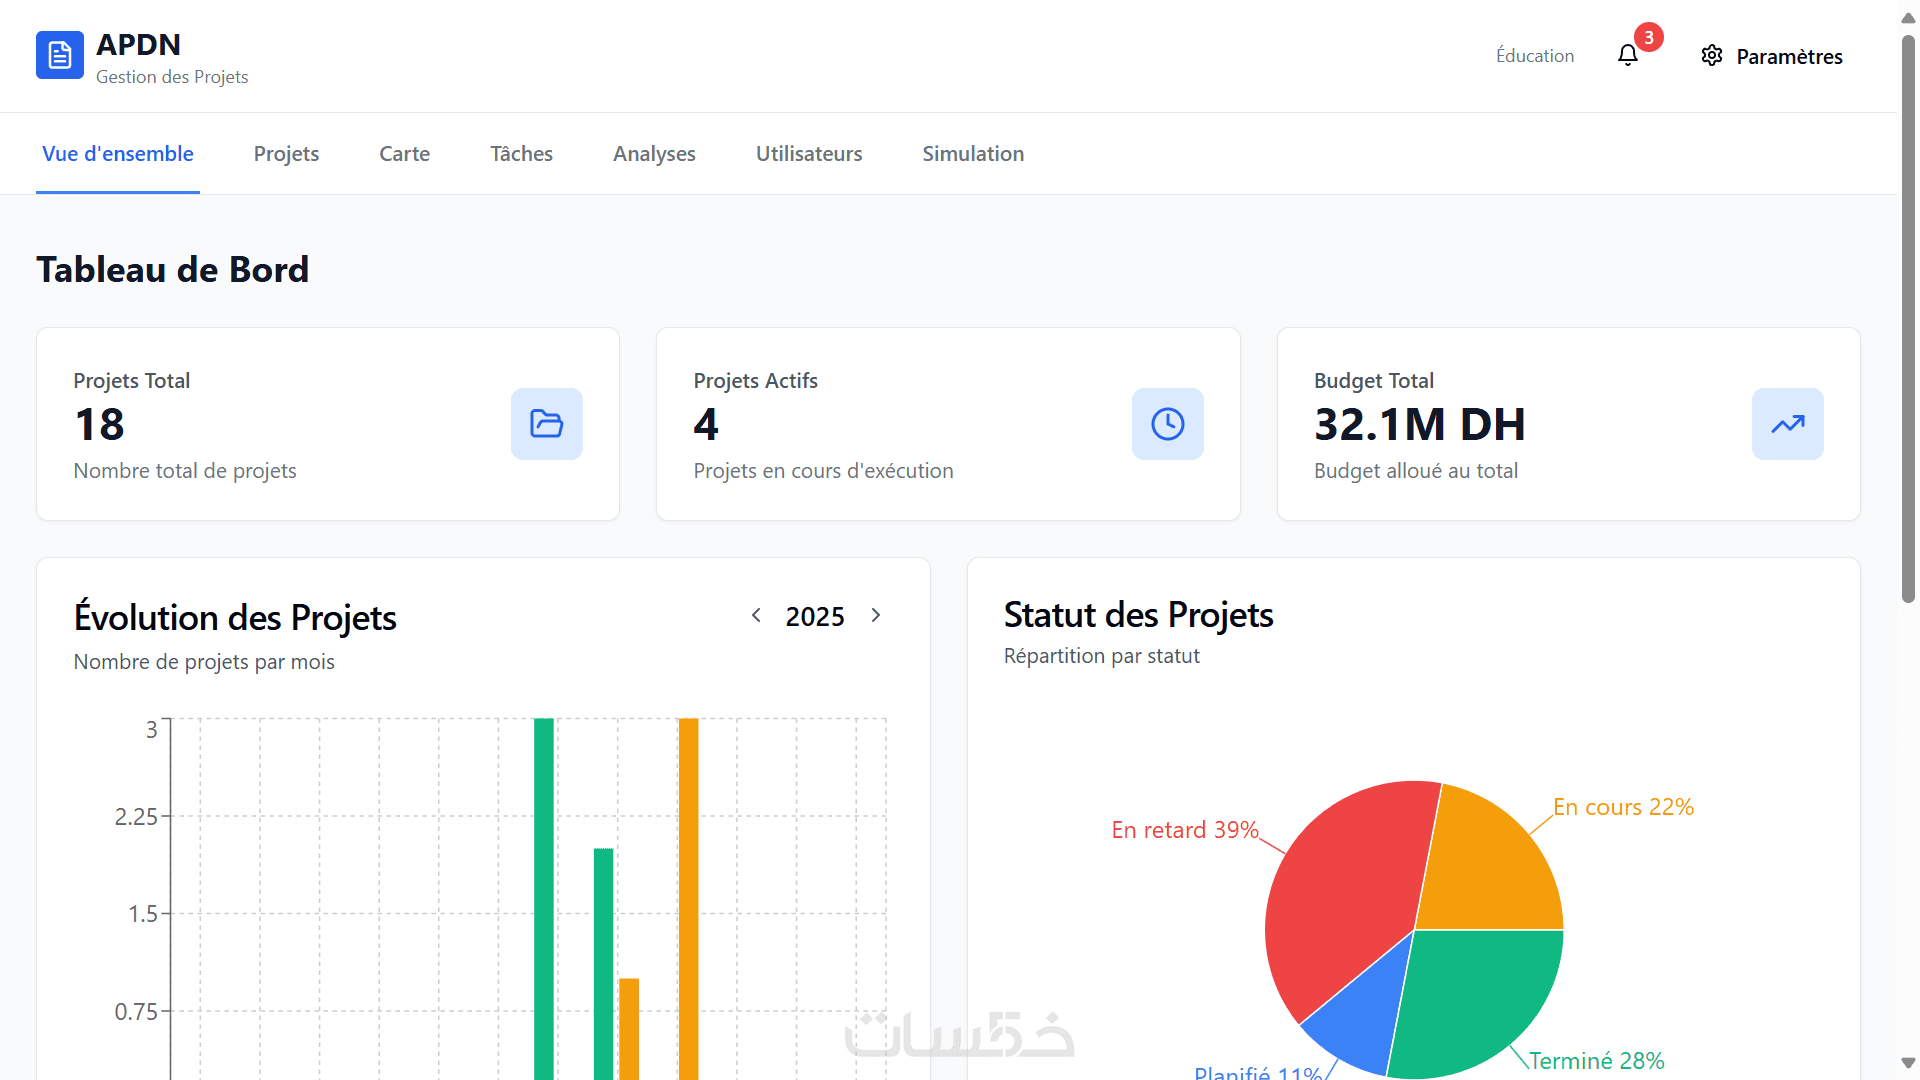Click the trending arrow icon in Budget Total
The height and width of the screenshot is (1080, 1920).
coord(1787,424)
